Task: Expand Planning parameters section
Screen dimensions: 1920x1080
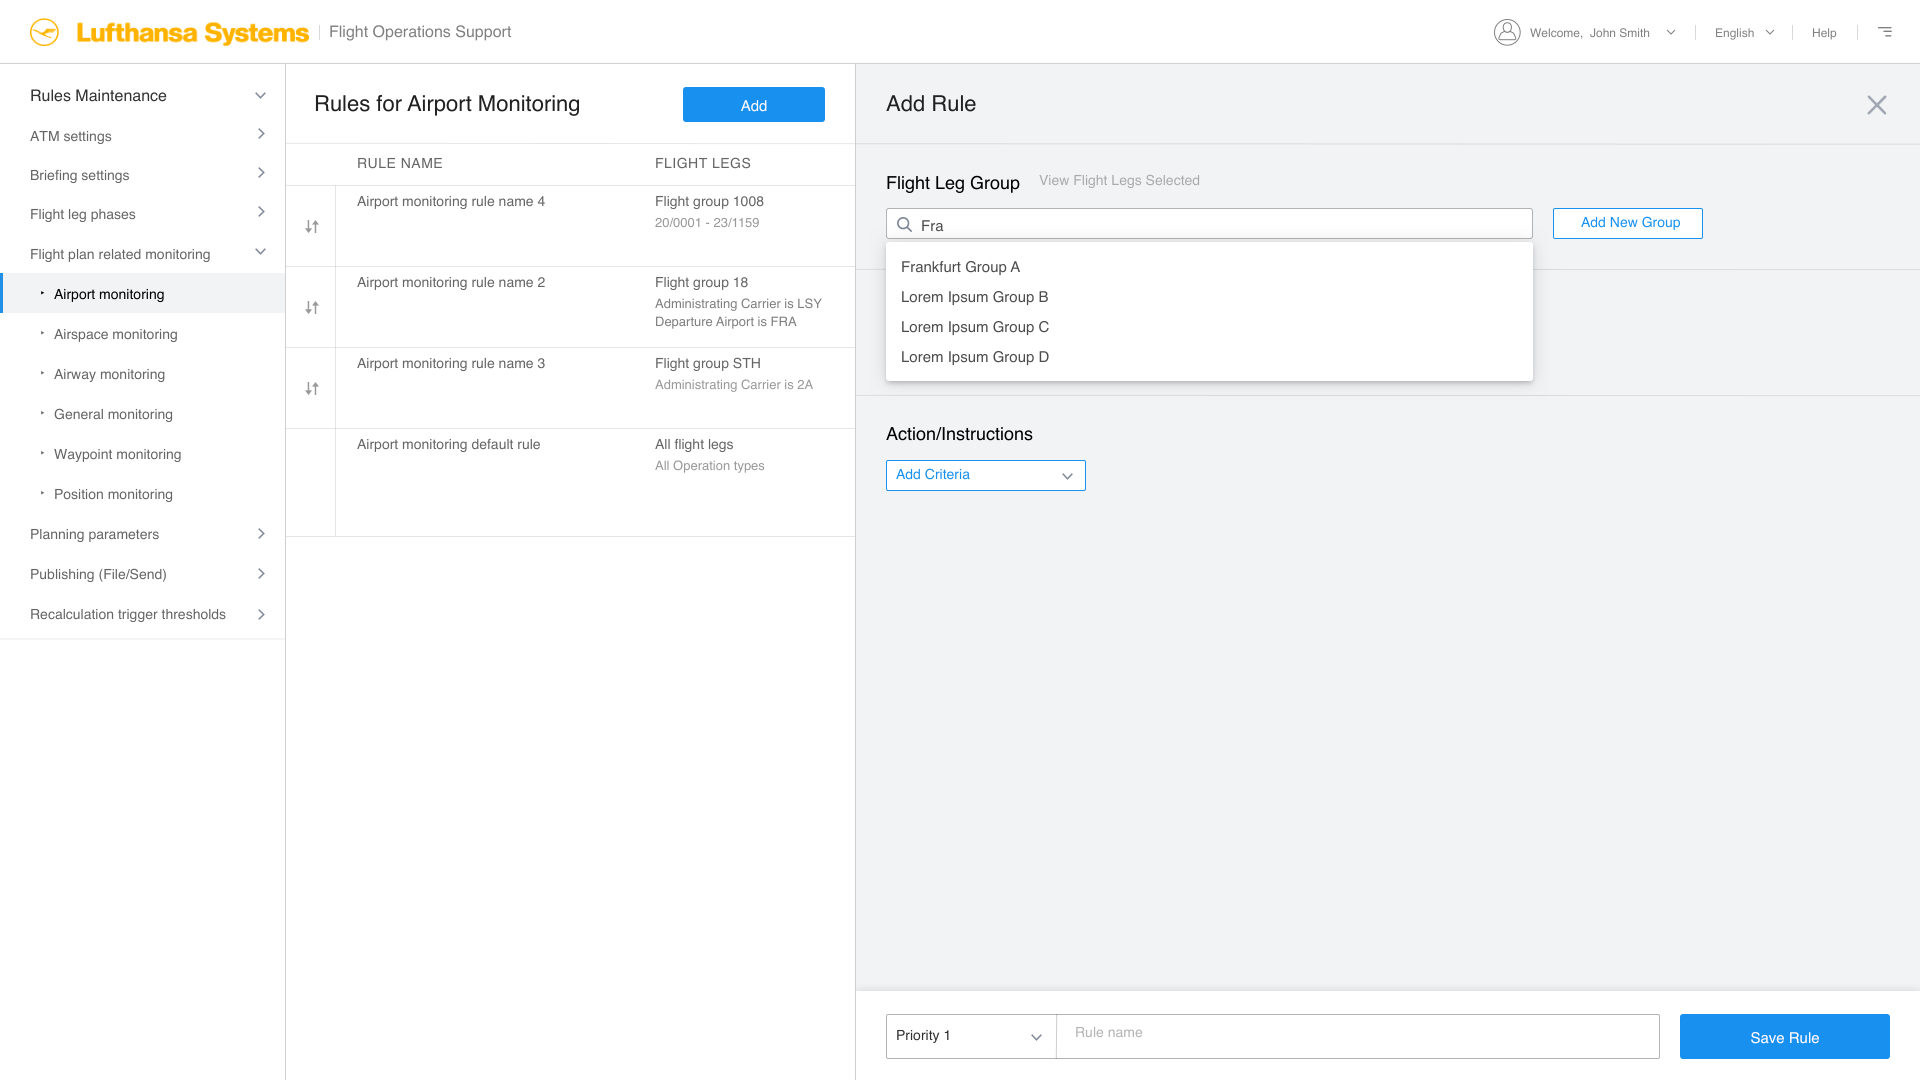Action: (x=261, y=534)
